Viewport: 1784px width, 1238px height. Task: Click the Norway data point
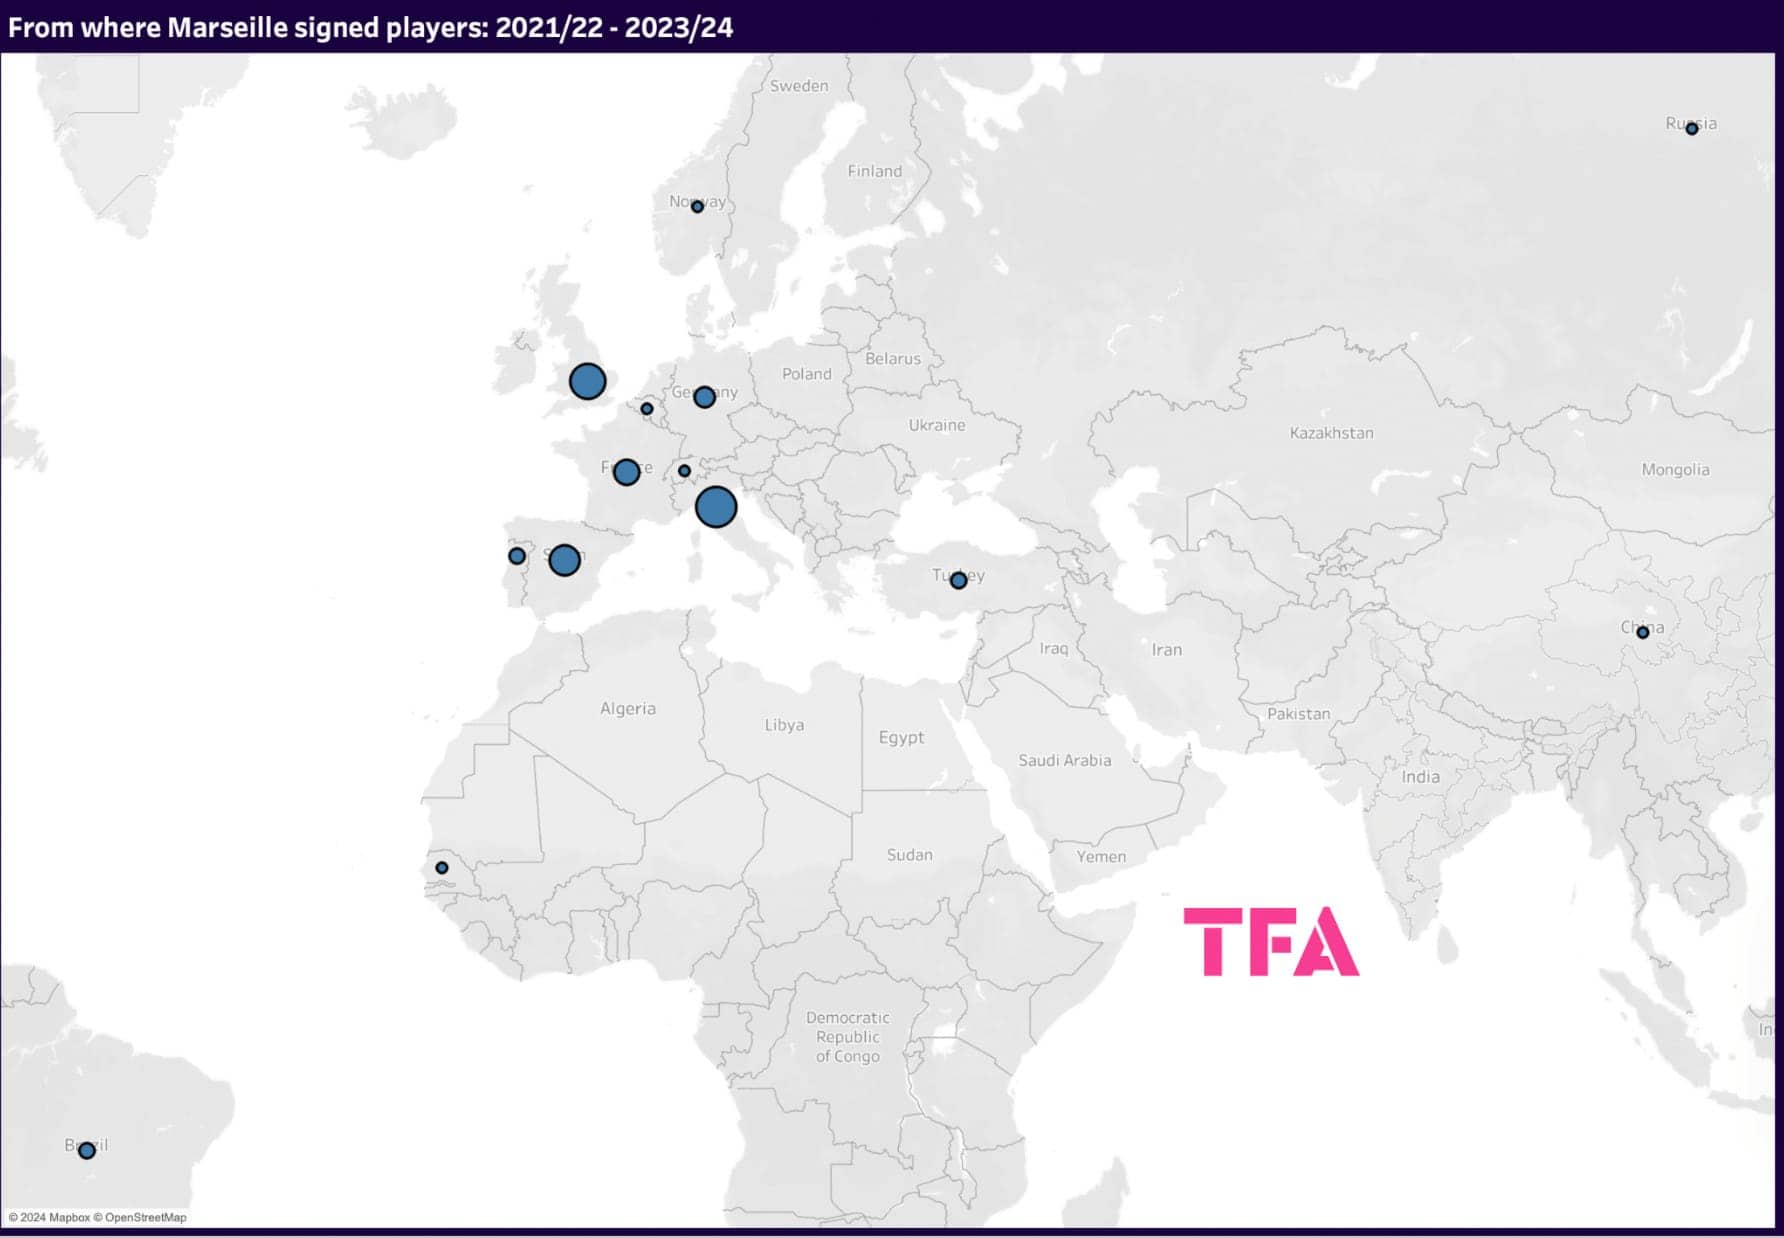pyautogui.click(x=697, y=207)
